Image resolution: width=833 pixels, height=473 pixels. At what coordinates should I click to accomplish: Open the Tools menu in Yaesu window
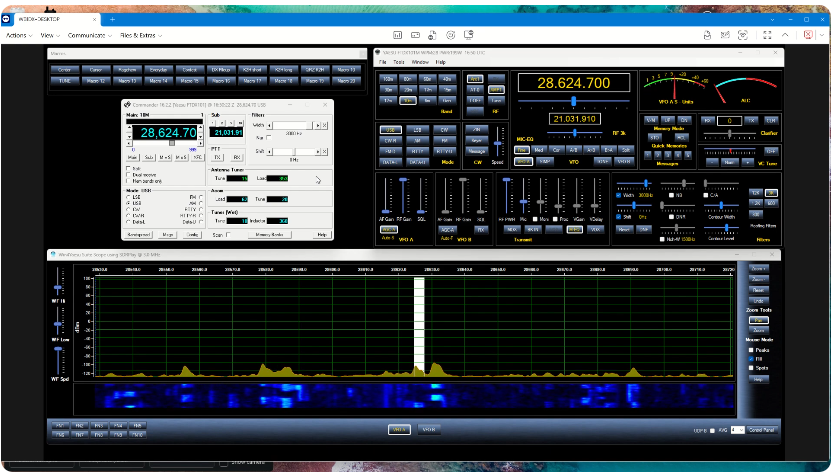[398, 62]
